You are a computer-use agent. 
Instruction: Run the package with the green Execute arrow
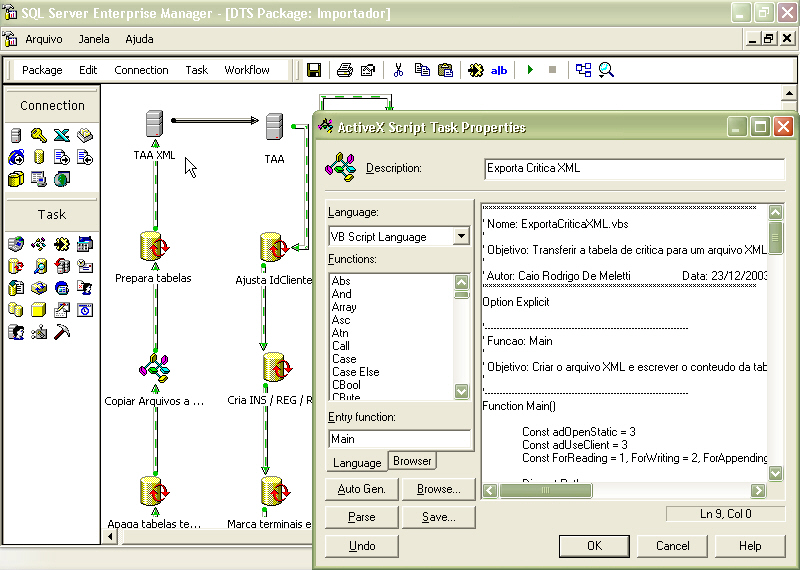point(530,69)
